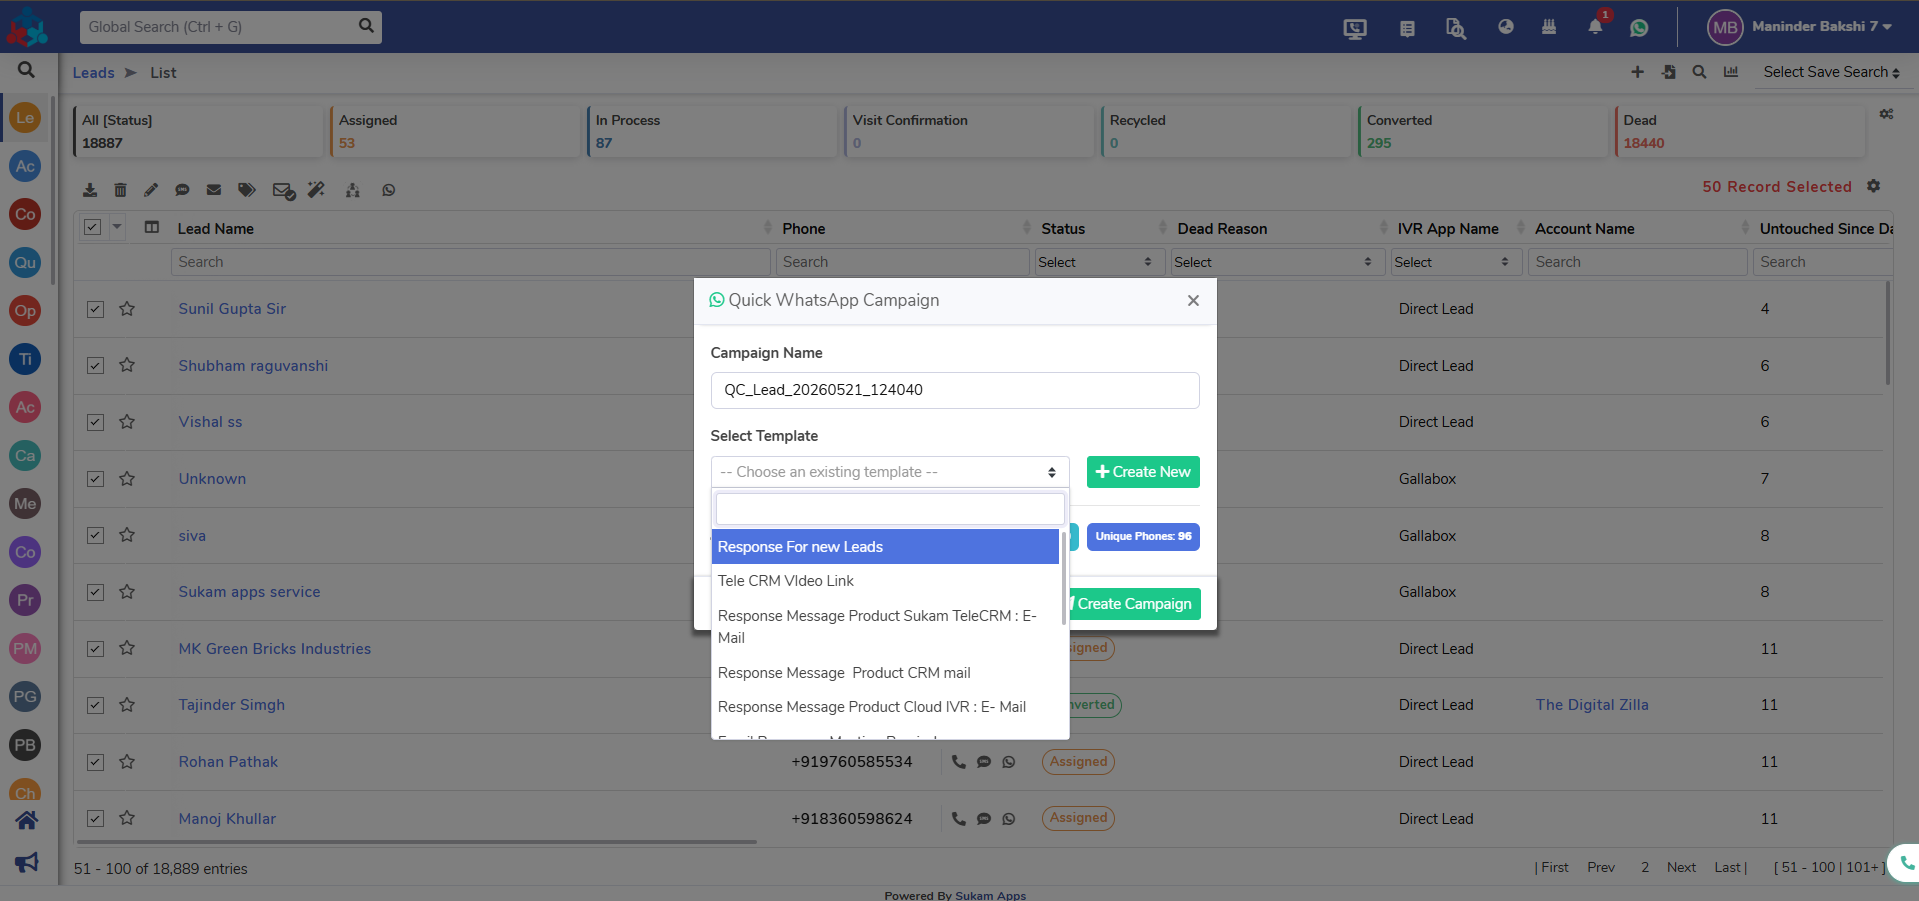Uncheck the Vishal ss row checkbox
The image size is (1919, 901).
click(95, 422)
